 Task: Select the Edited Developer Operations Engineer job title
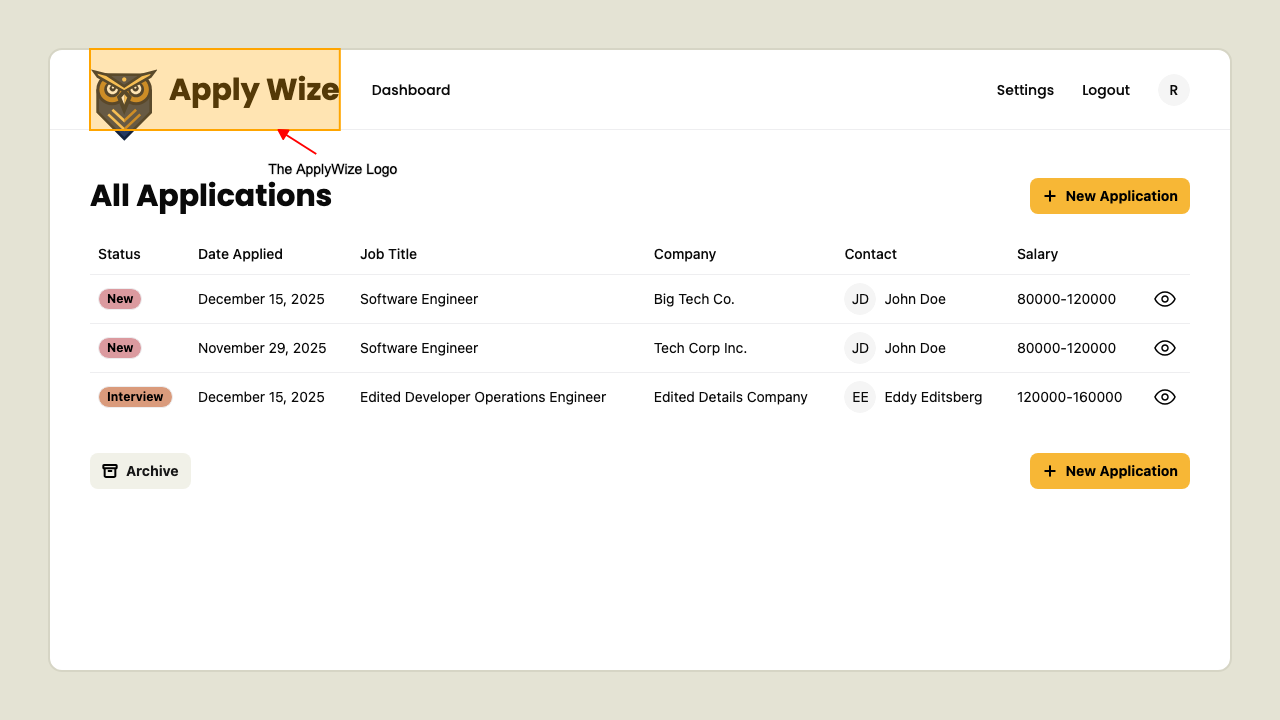pyautogui.click(x=483, y=397)
